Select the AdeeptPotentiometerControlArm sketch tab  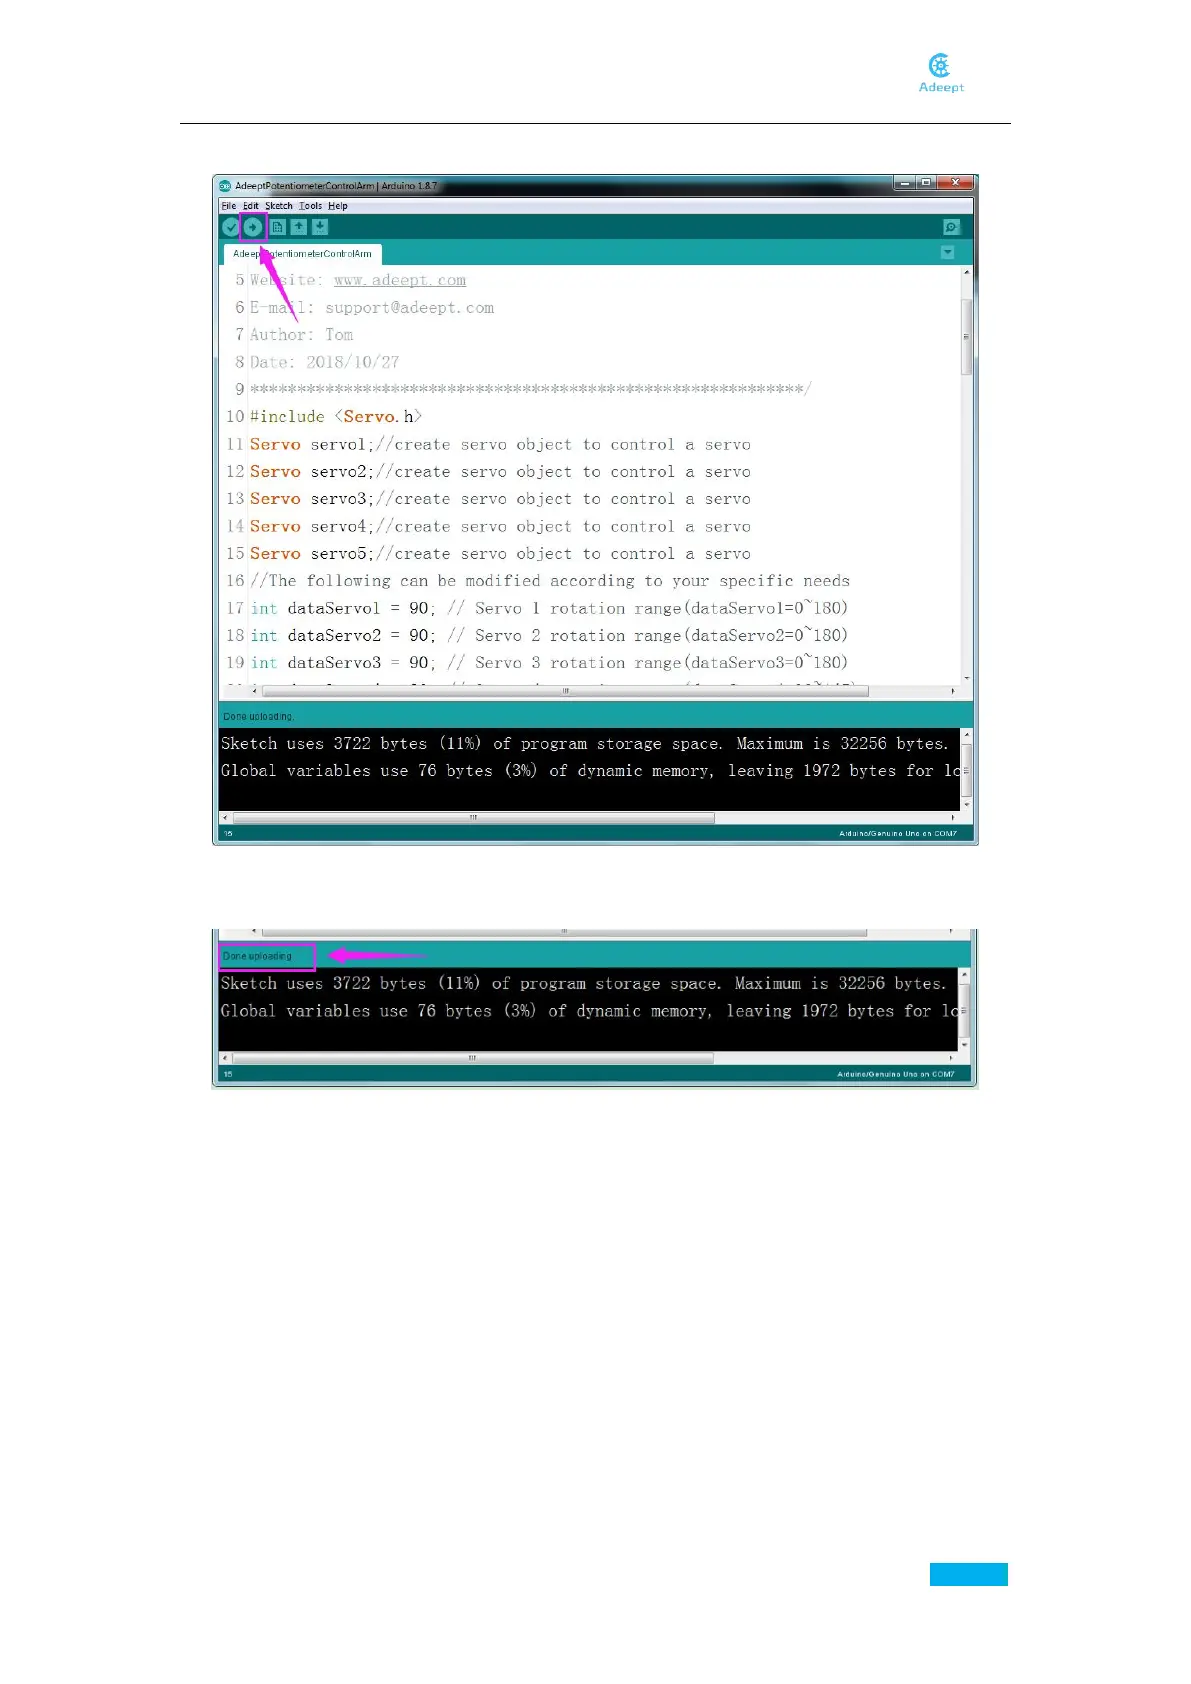click(302, 254)
